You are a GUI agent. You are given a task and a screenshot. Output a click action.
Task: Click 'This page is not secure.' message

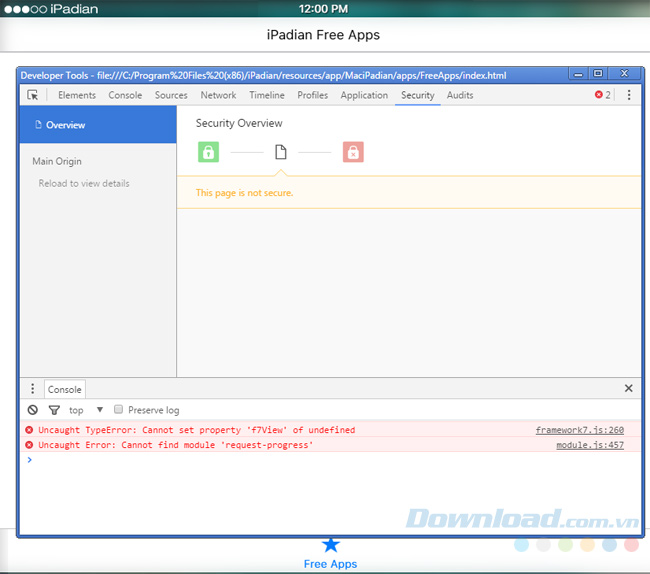244,193
